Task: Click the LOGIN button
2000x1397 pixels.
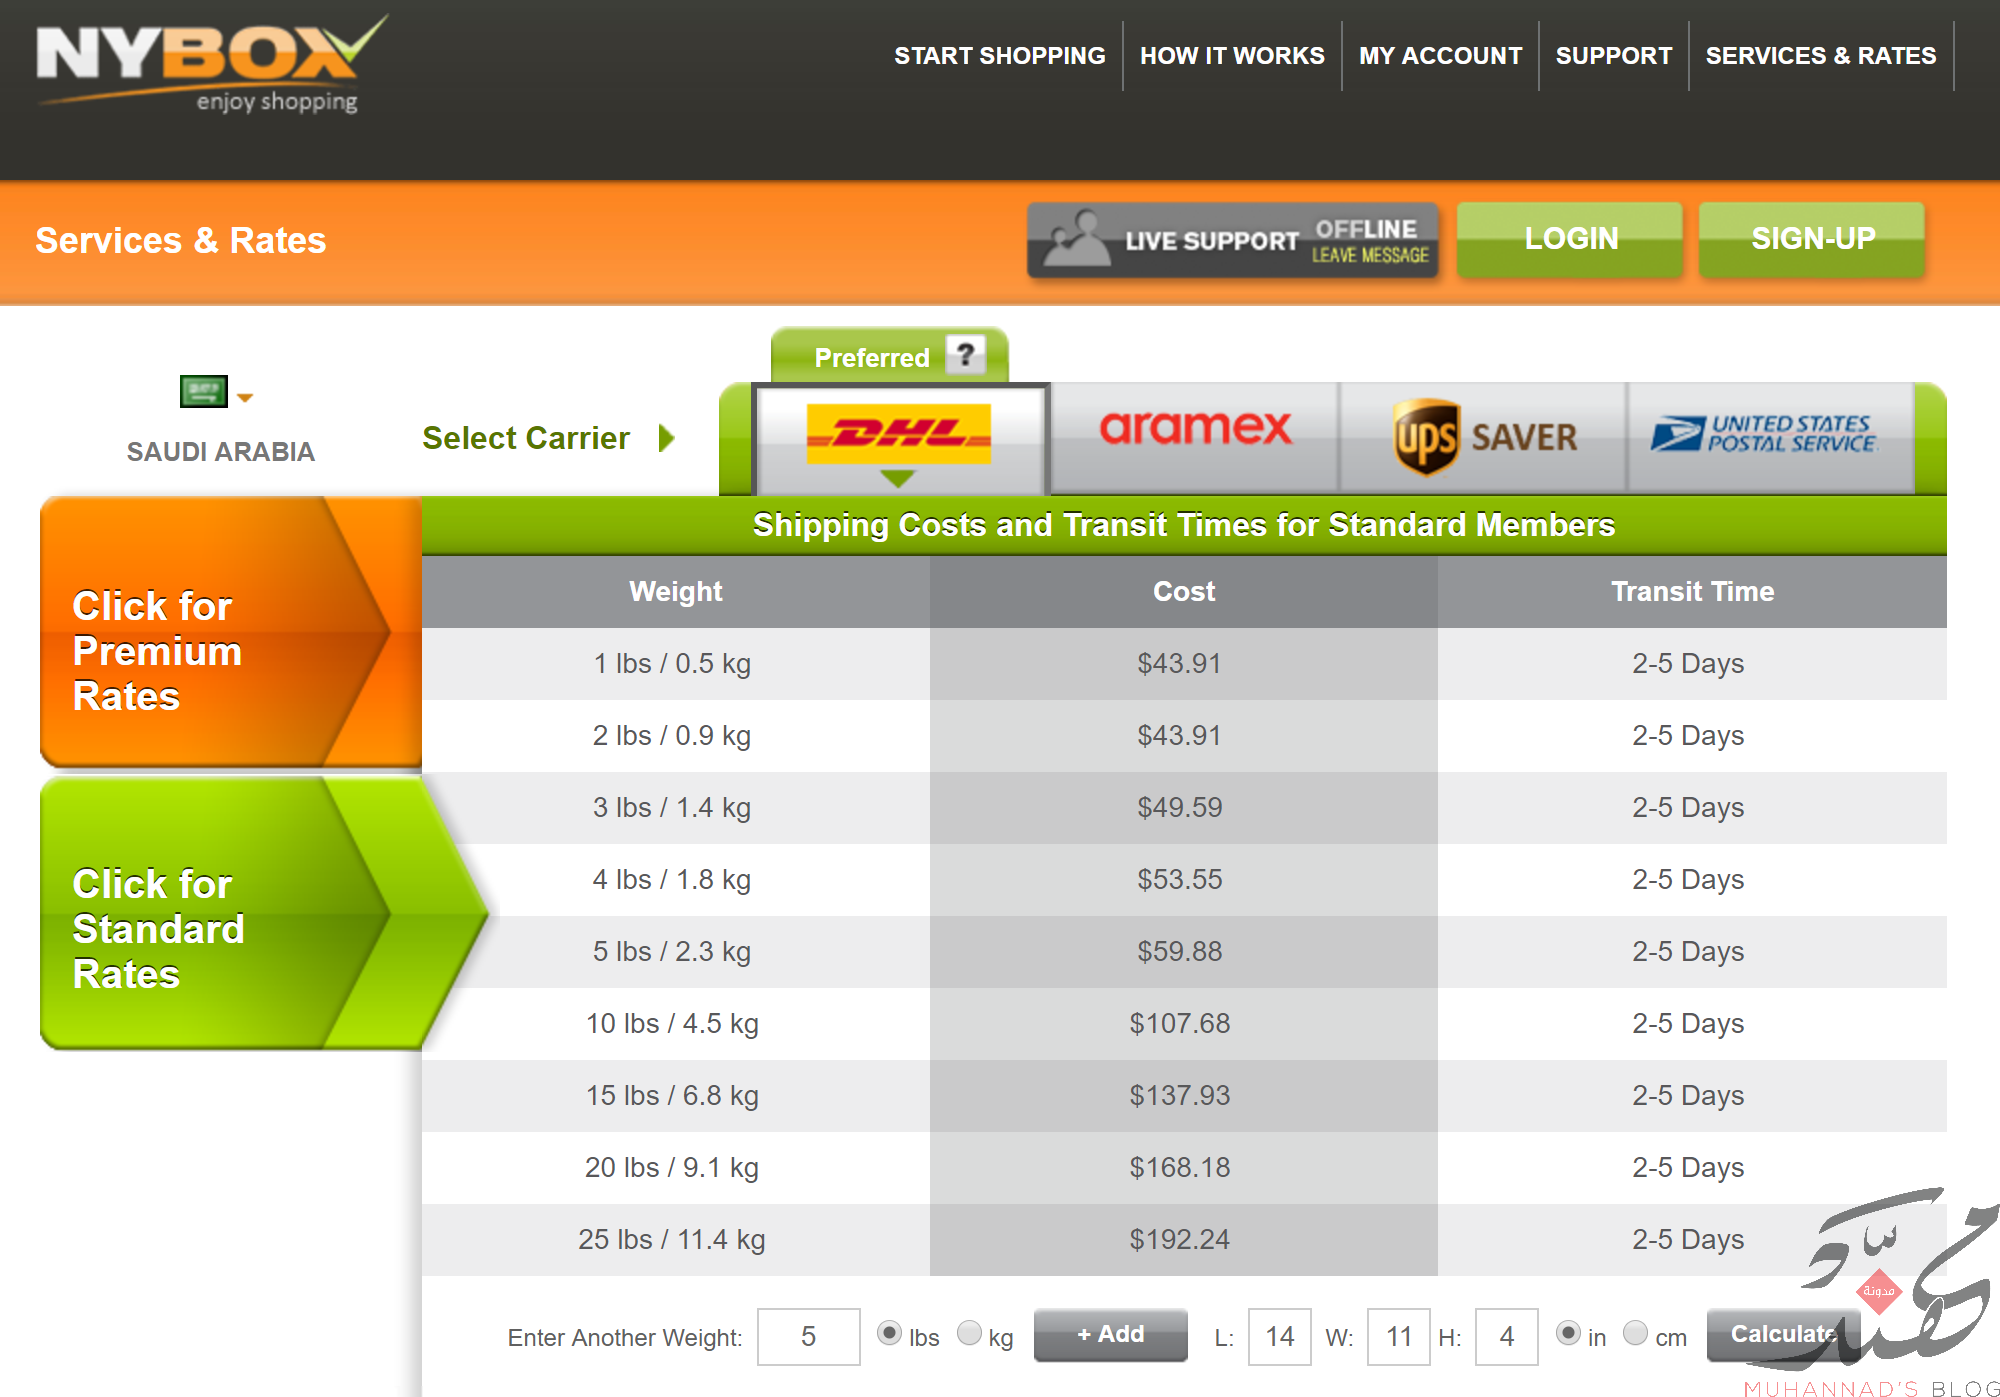Action: pyautogui.click(x=1570, y=239)
